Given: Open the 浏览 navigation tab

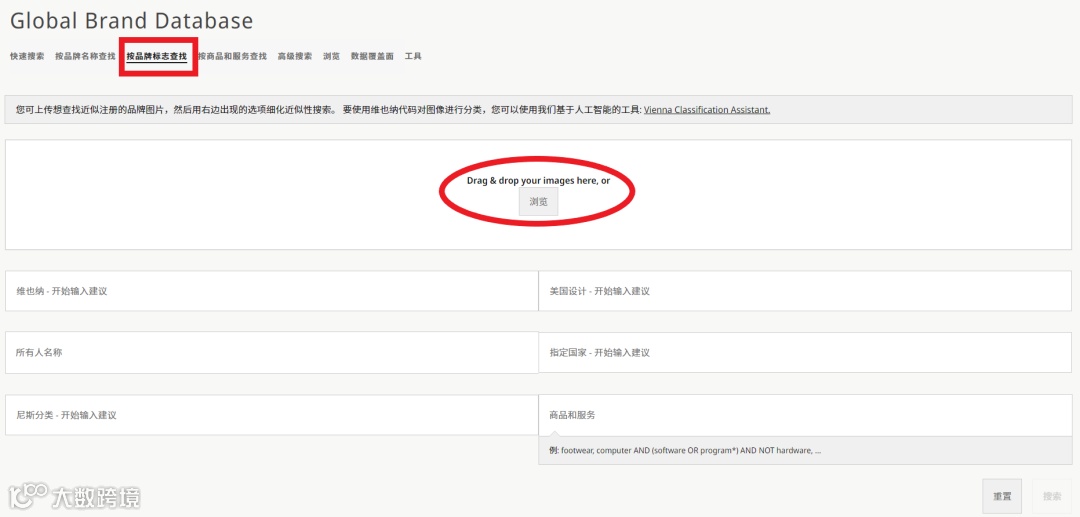Looking at the screenshot, I should [x=331, y=56].
